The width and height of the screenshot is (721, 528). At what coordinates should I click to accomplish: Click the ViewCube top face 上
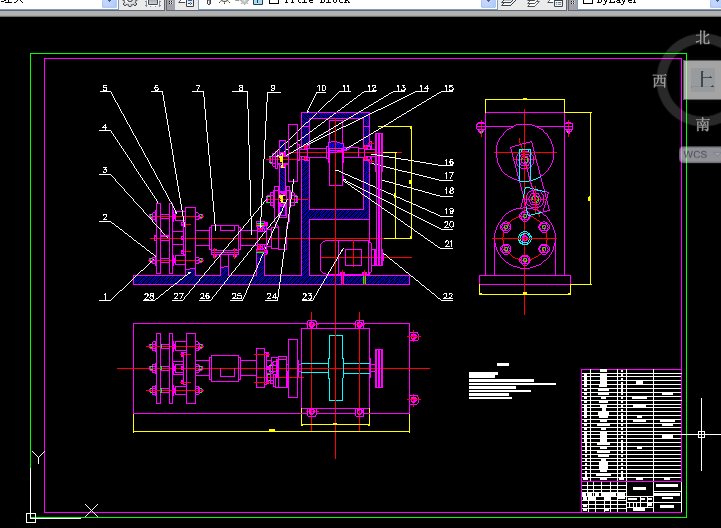[x=702, y=82]
